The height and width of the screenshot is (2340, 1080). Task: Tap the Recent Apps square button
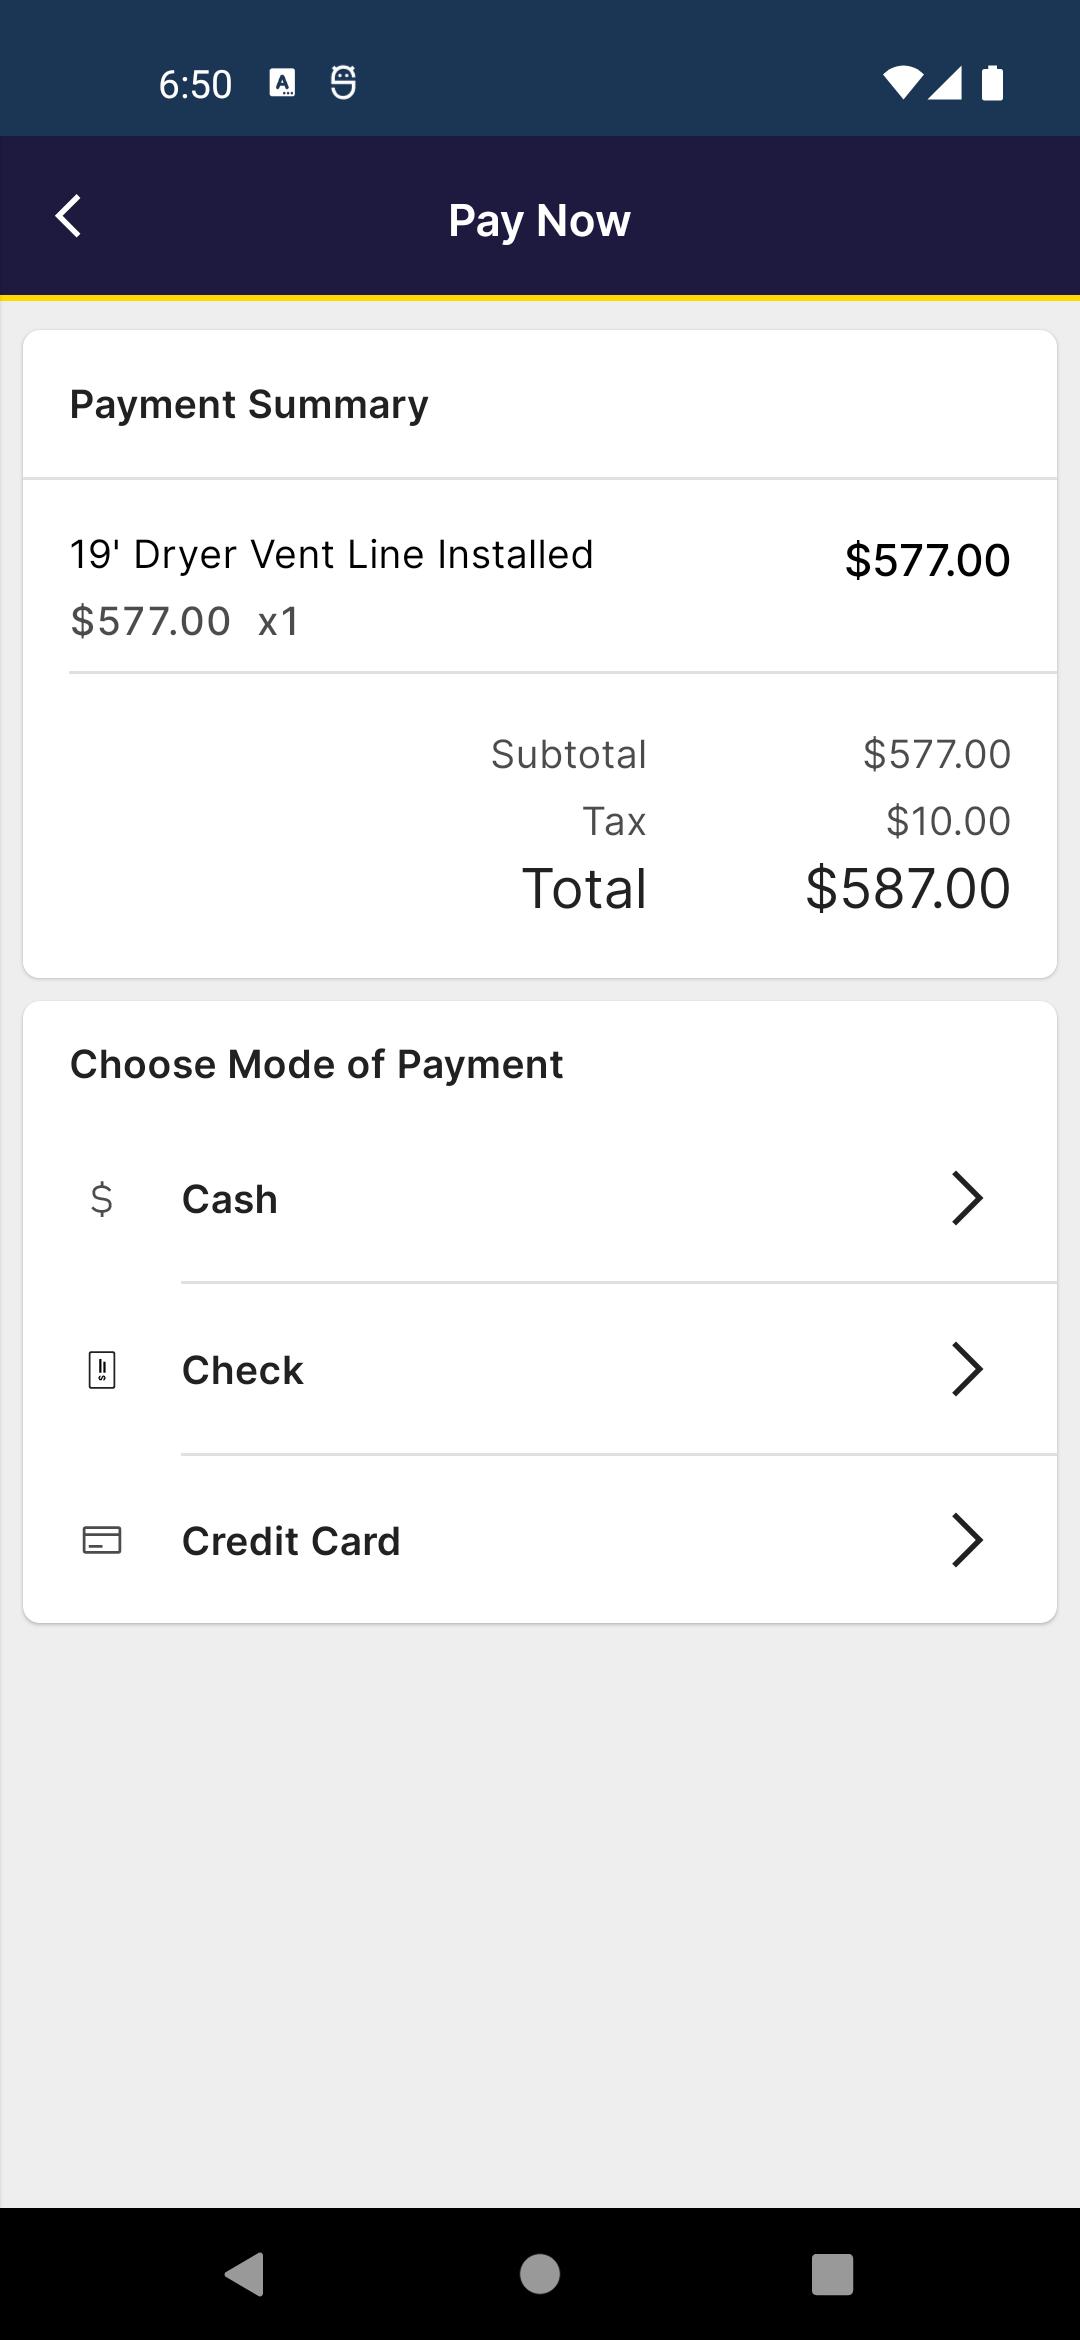(833, 2274)
